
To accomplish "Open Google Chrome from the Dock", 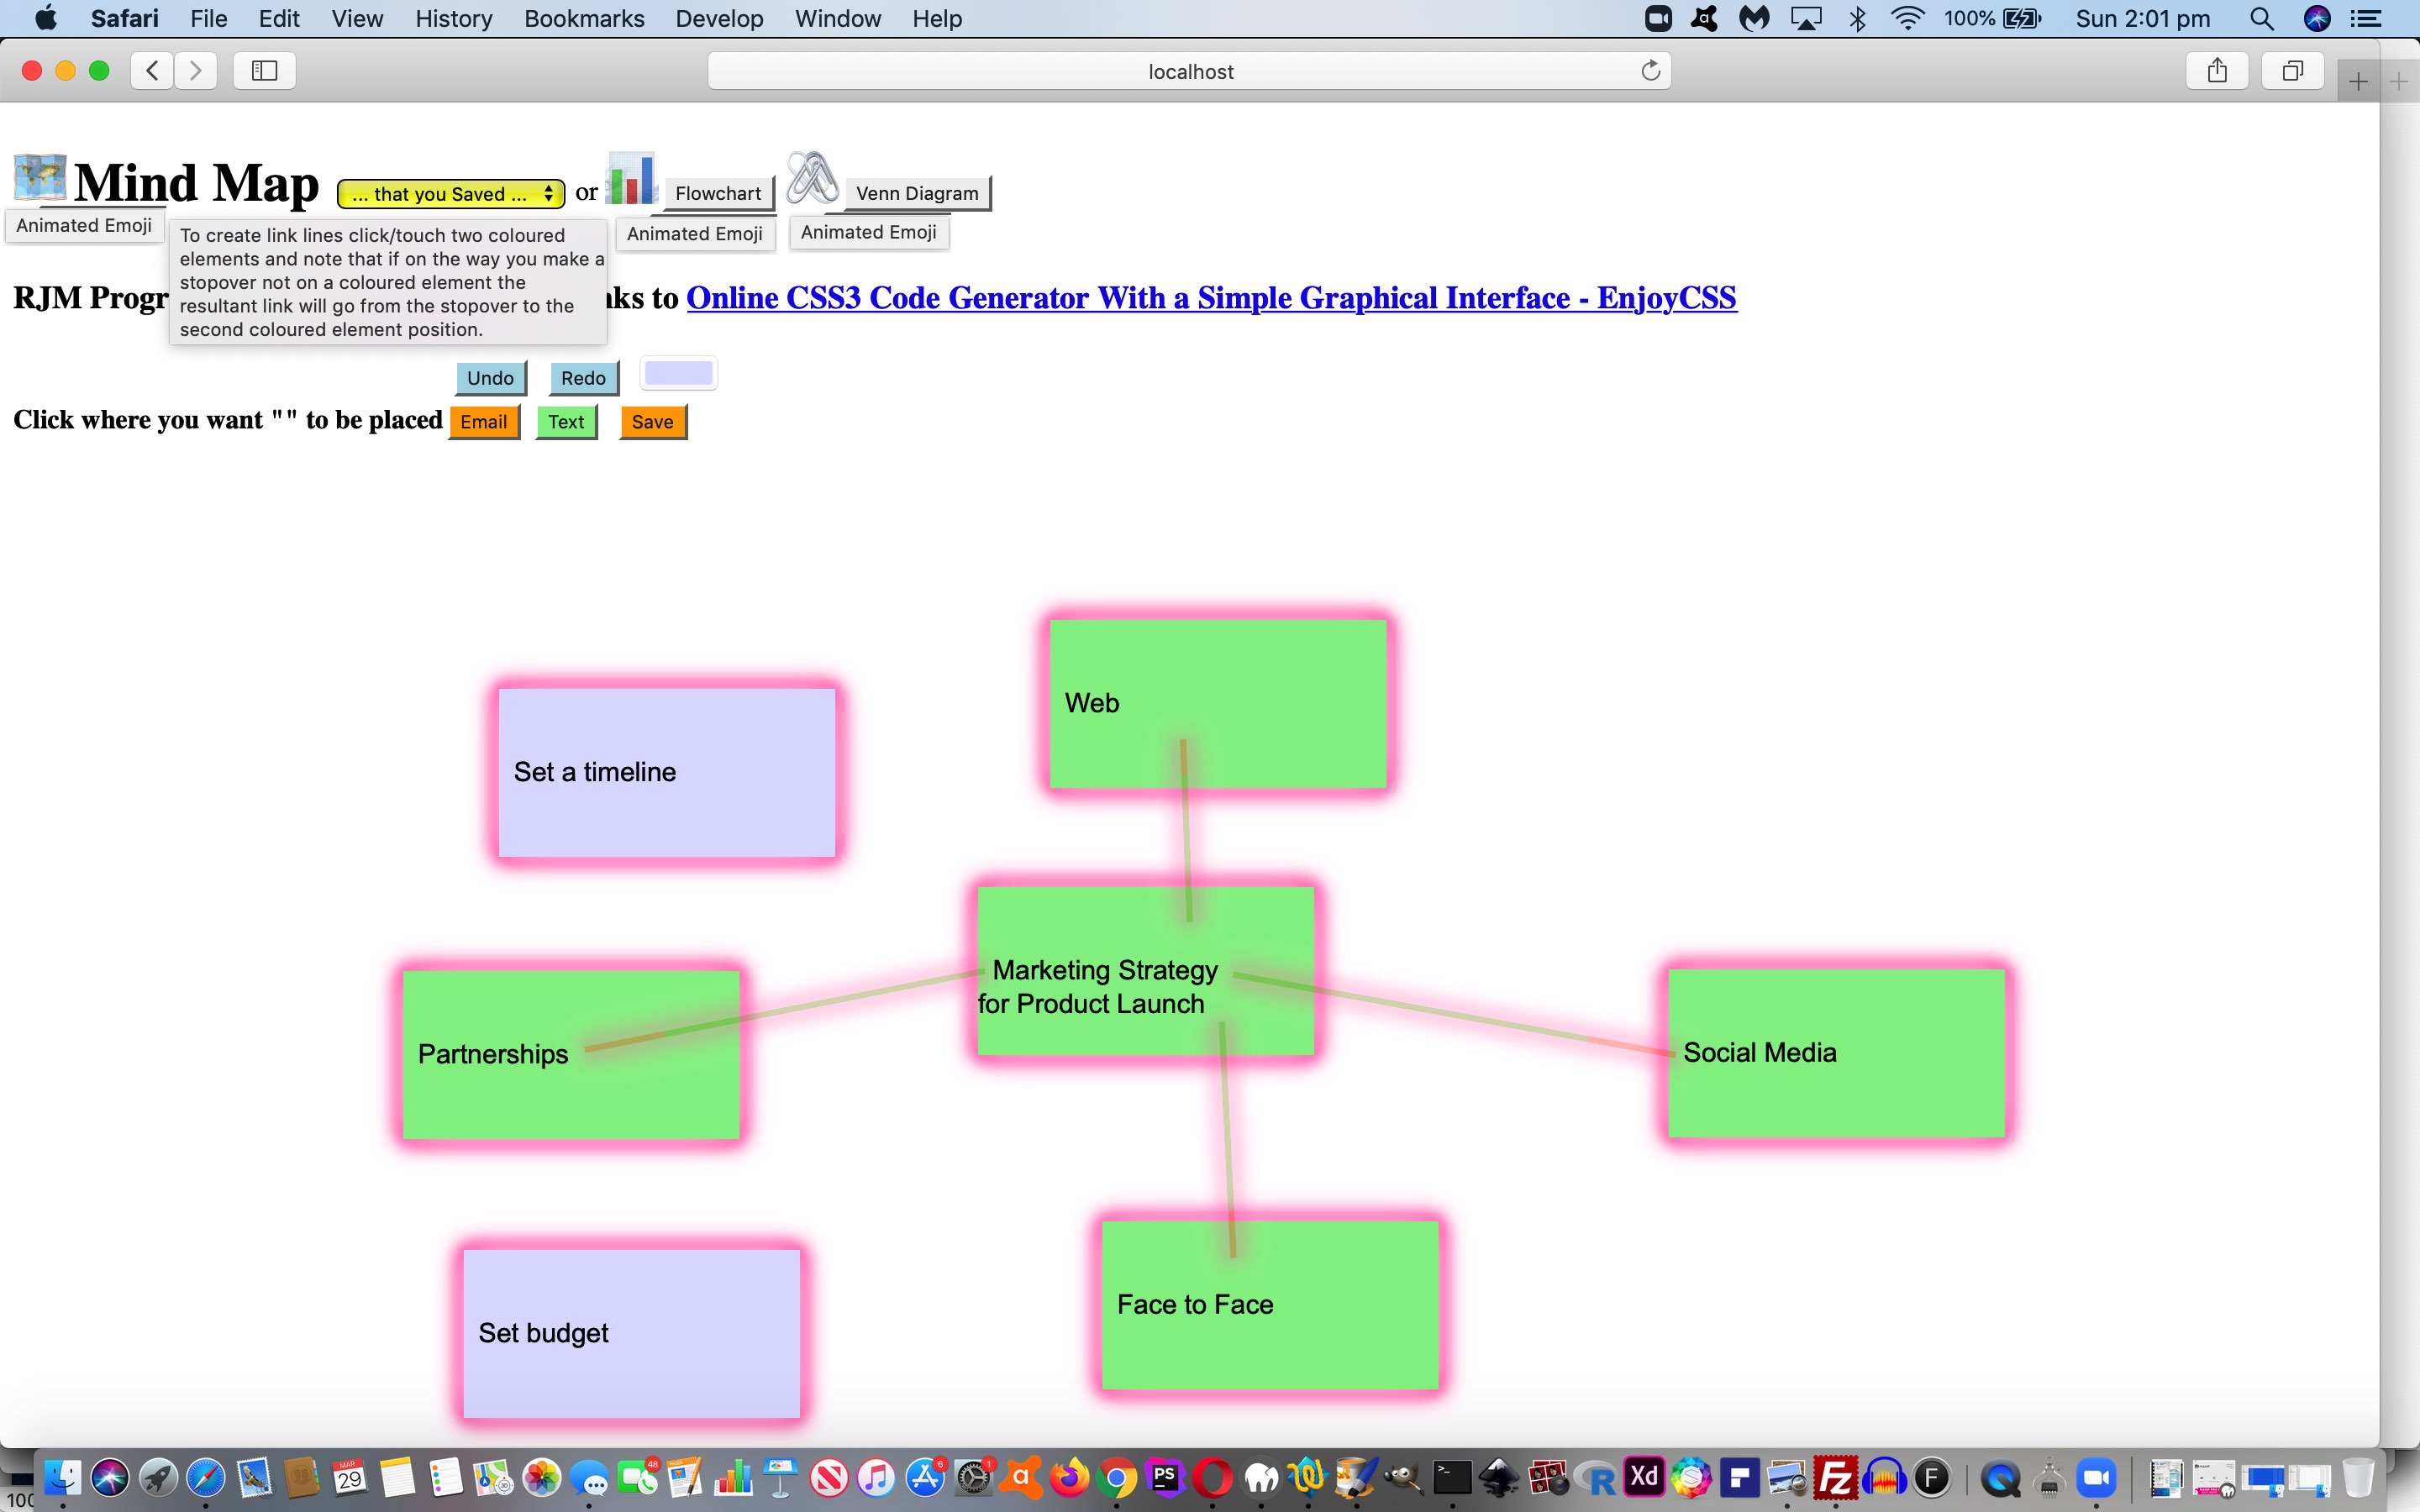I will pyautogui.click(x=1117, y=1477).
